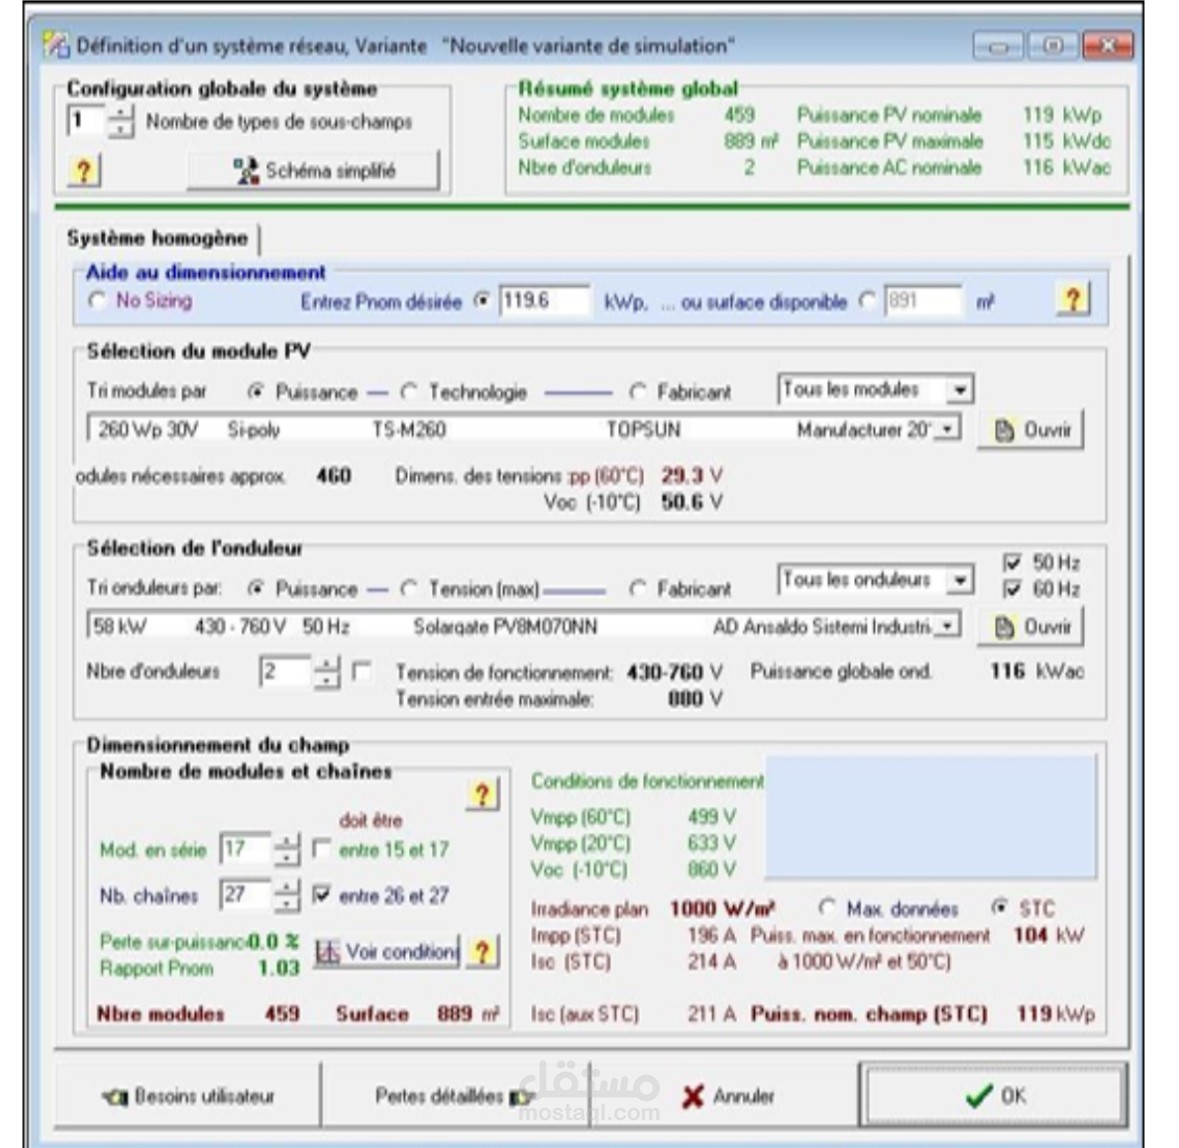
Task: Toggle the 50 Hz checkbox
Action: [1013, 562]
